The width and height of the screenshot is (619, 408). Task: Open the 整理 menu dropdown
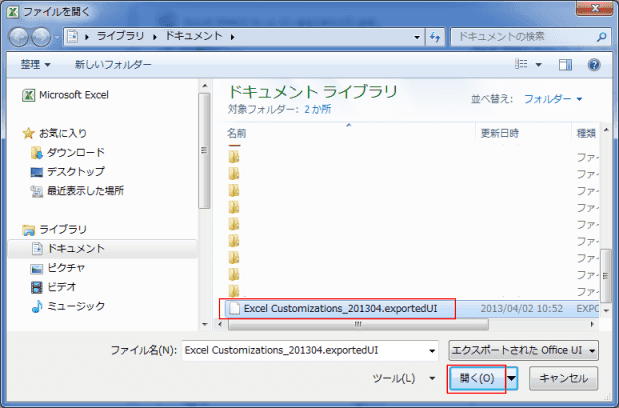click(36, 64)
